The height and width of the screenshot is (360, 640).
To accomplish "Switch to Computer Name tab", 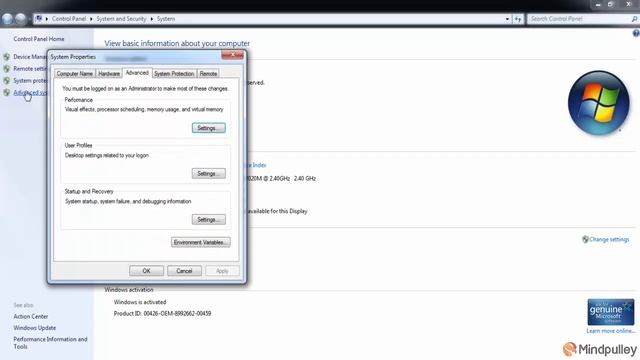I will 75,73.
